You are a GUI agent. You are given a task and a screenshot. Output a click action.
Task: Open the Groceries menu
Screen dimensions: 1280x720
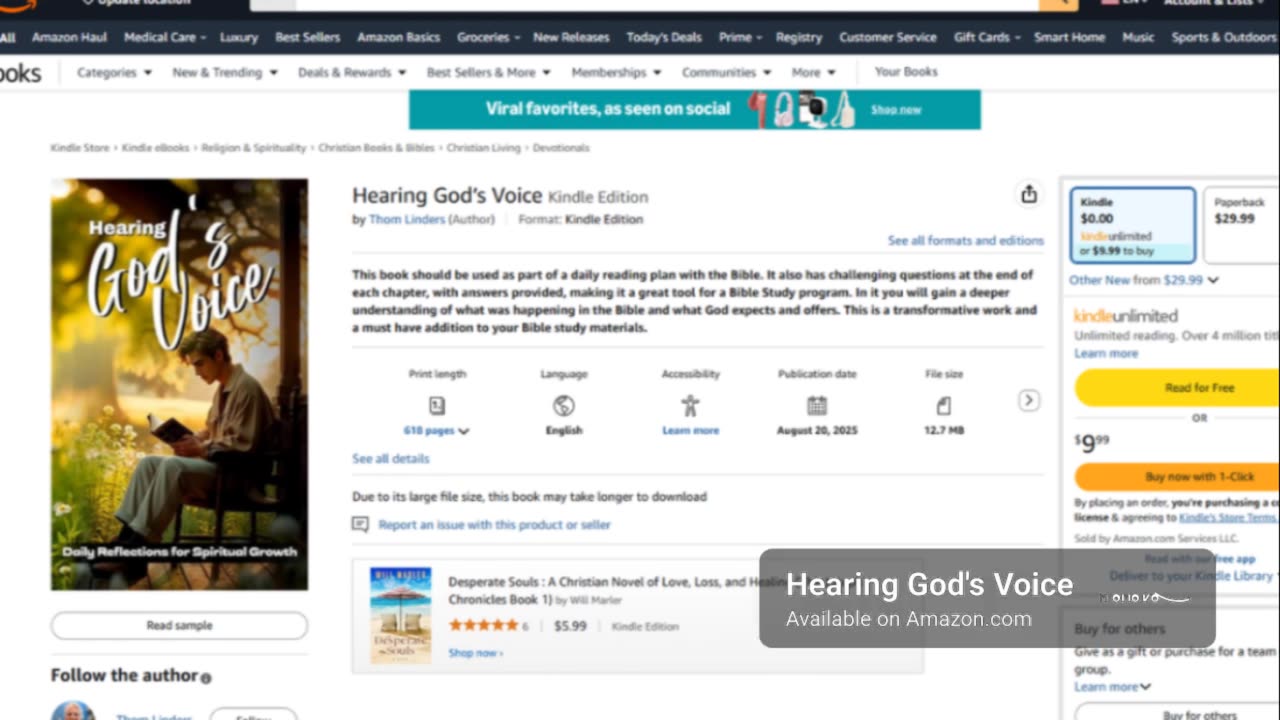pos(488,37)
